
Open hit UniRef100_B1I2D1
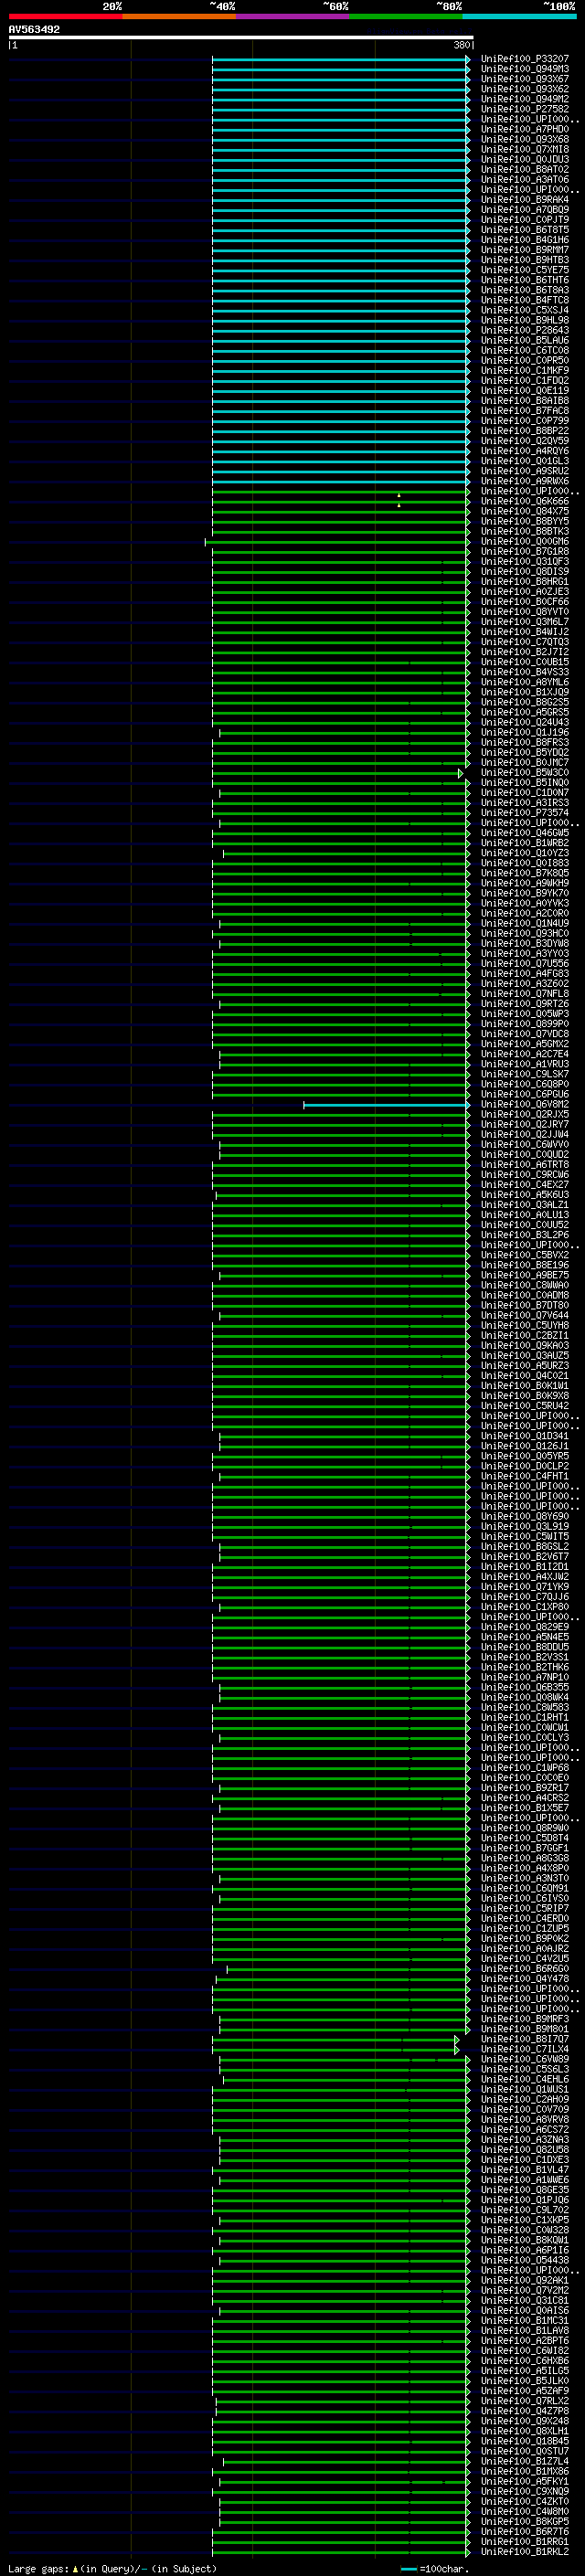[525, 1566]
